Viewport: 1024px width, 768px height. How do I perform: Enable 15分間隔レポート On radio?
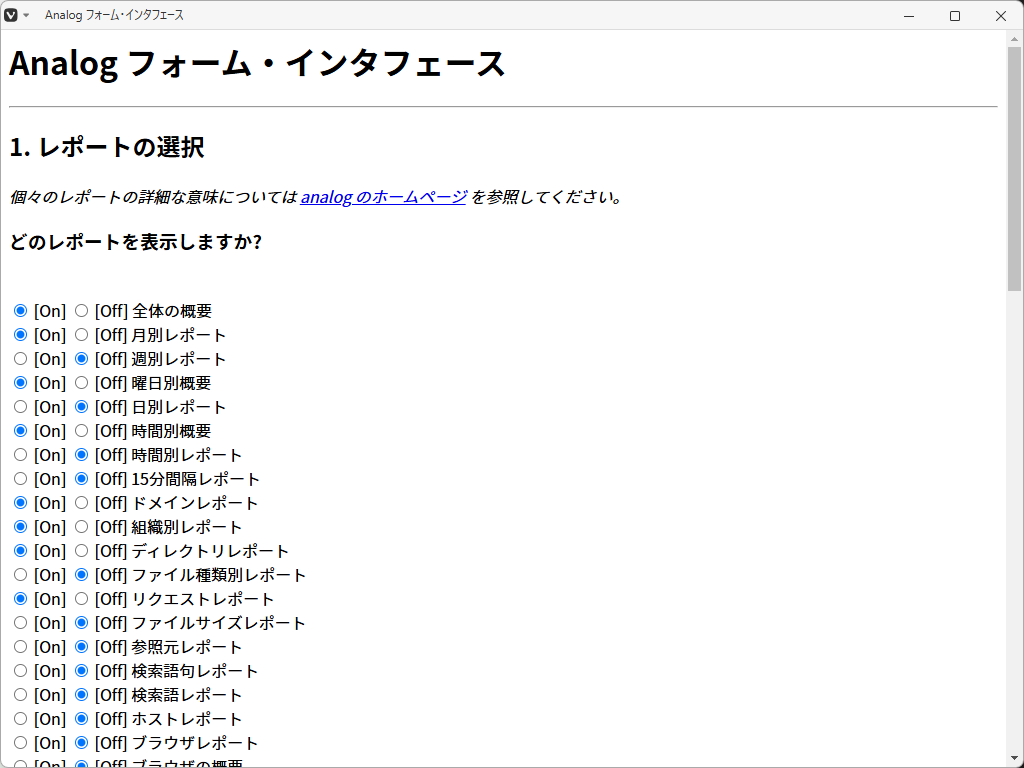tap(20, 479)
